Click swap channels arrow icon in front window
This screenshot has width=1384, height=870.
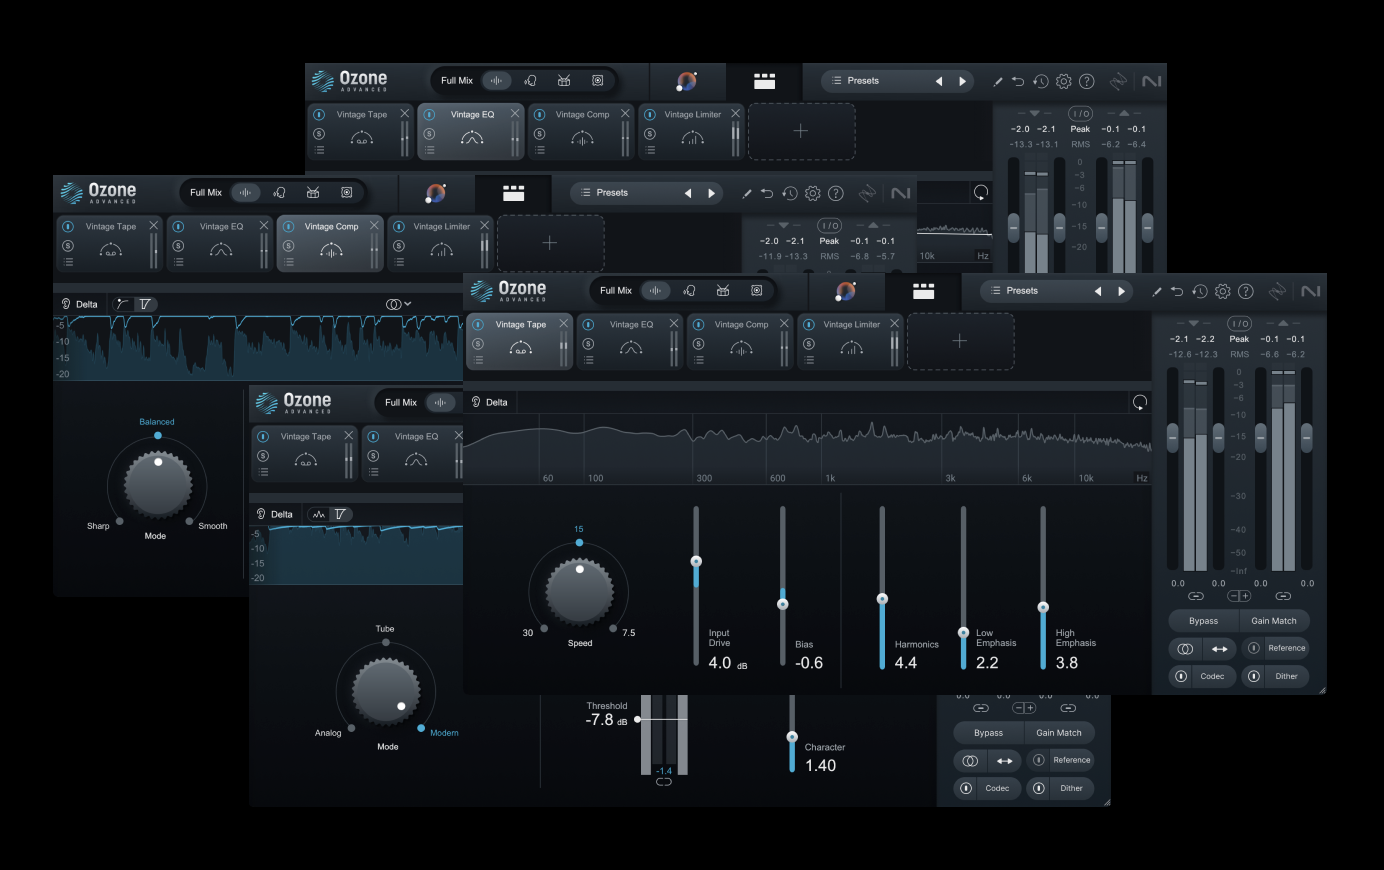pyautogui.click(x=1220, y=649)
